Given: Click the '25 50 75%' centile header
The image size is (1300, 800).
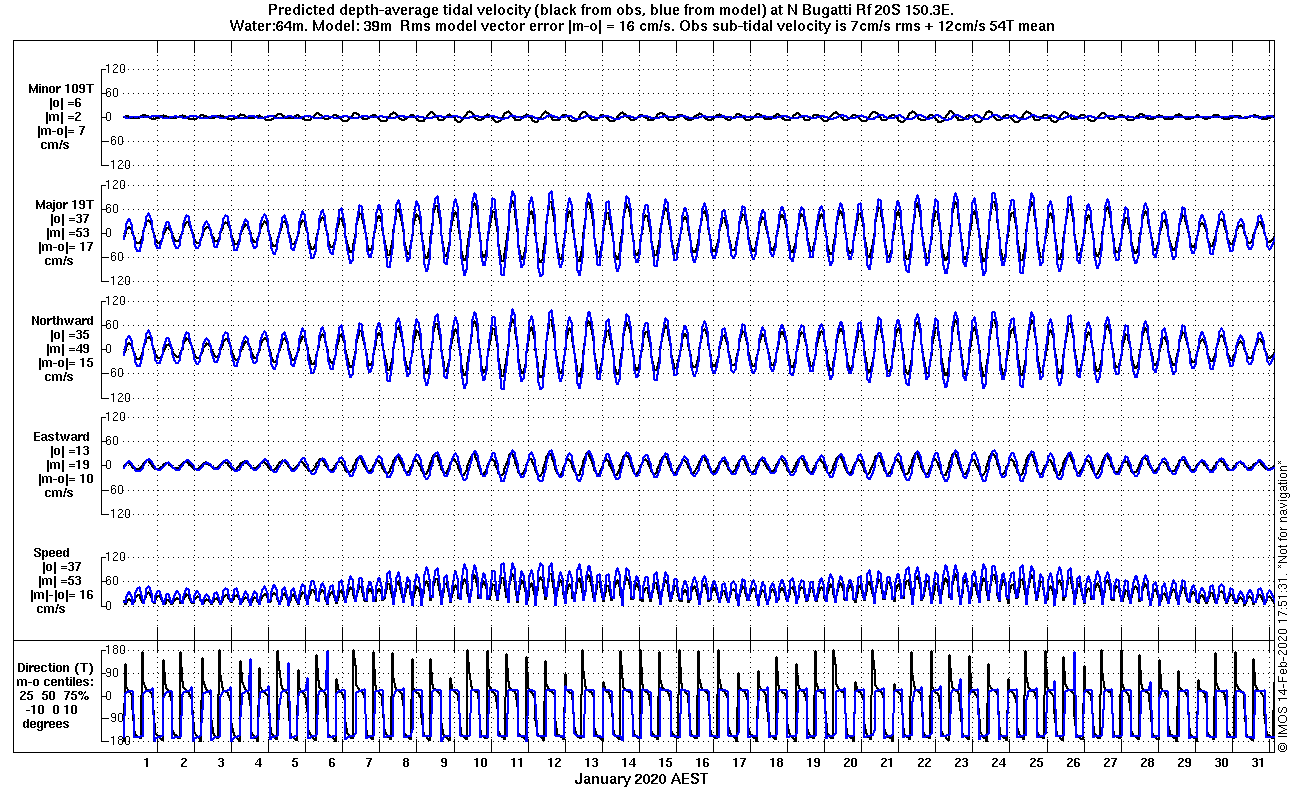Looking at the screenshot, I should point(55,695).
